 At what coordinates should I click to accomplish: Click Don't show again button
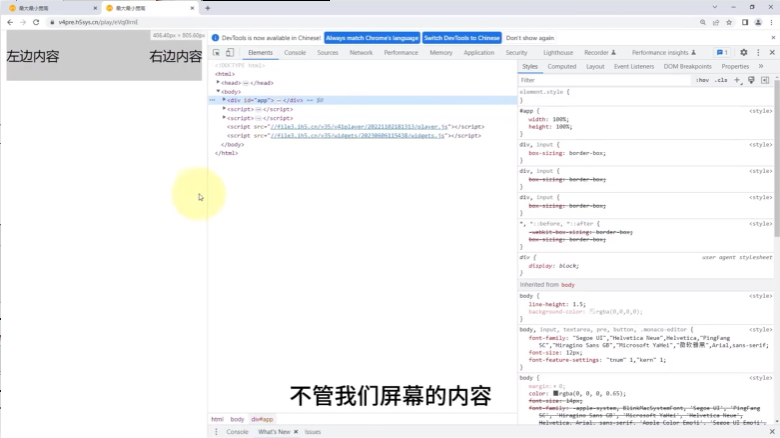[x=530, y=38]
